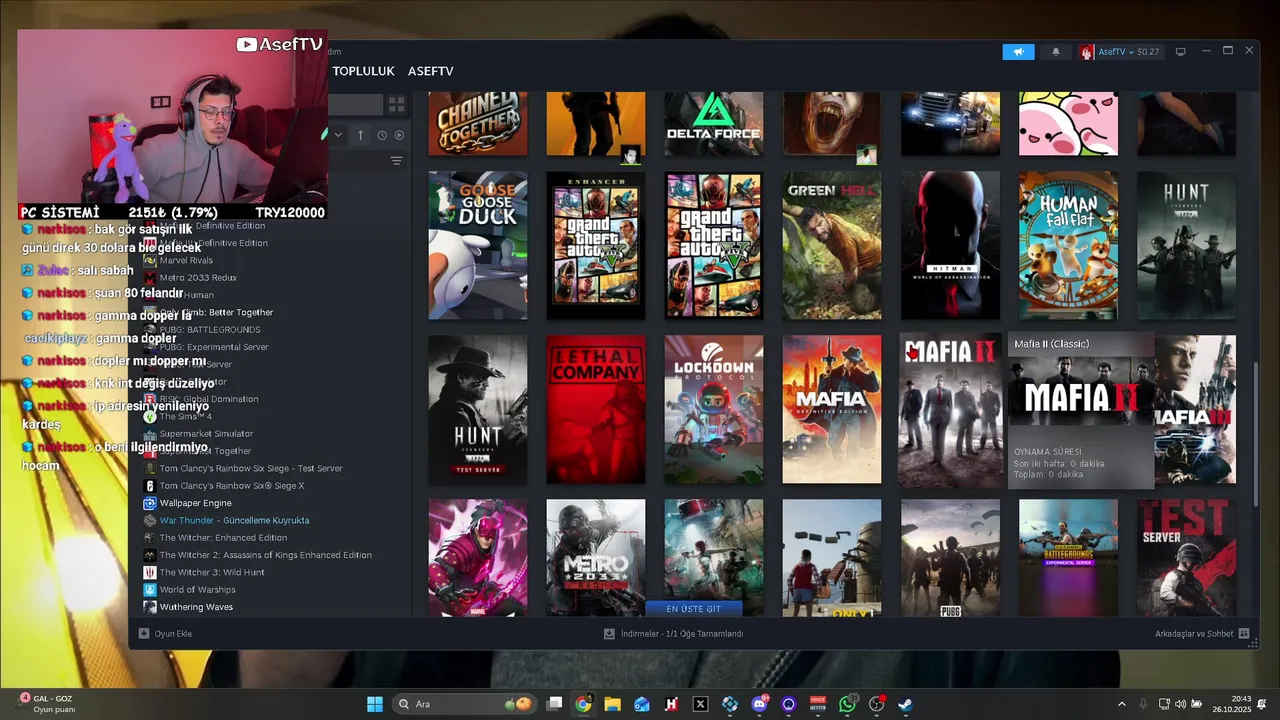Screen dimensions: 1280x720
Task: Open Discord from the taskbar
Action: (x=759, y=704)
